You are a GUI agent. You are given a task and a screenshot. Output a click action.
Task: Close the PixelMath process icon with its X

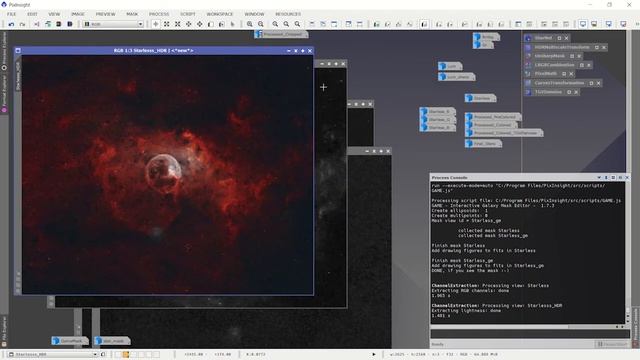tap(571, 74)
